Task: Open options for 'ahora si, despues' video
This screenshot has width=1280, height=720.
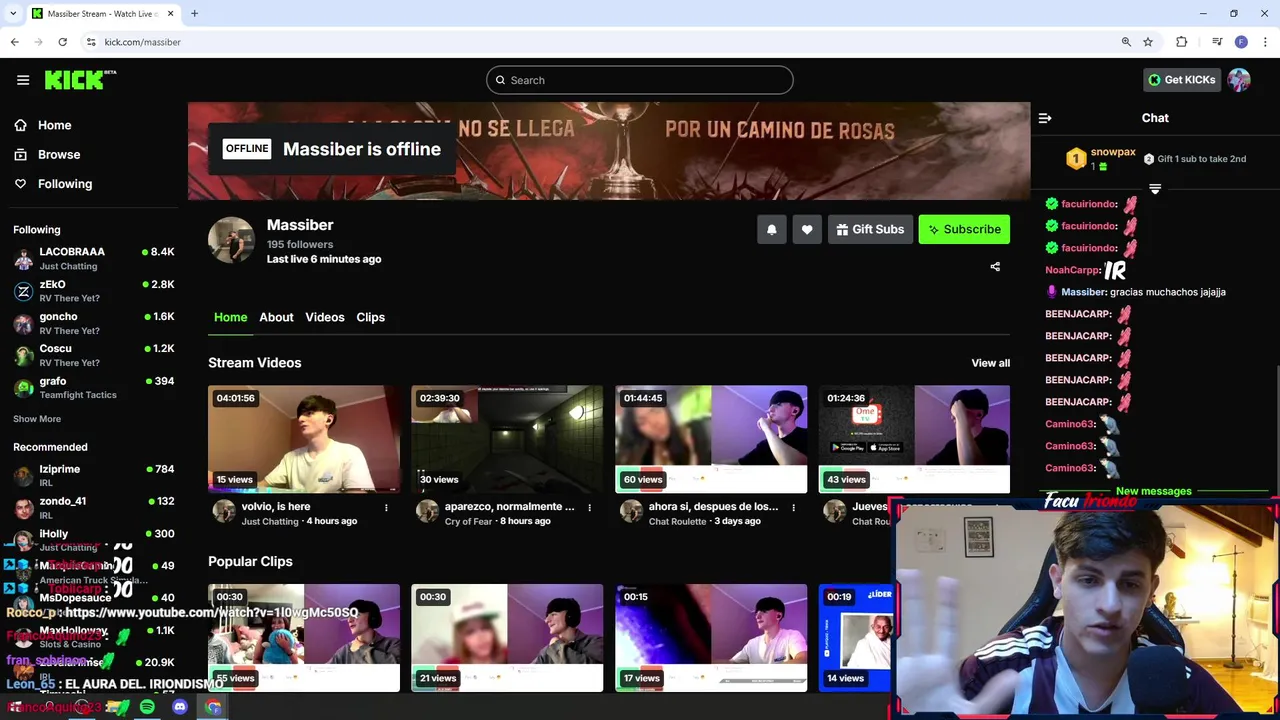Action: [x=794, y=508]
